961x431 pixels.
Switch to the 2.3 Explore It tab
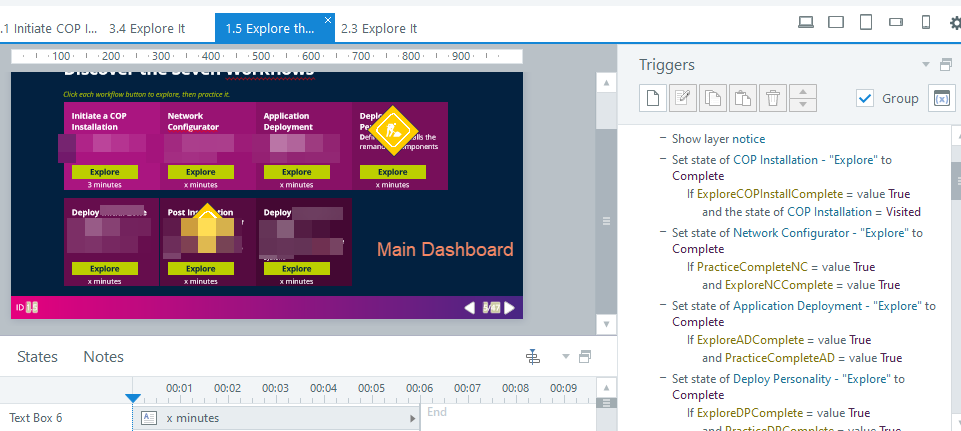point(379,28)
